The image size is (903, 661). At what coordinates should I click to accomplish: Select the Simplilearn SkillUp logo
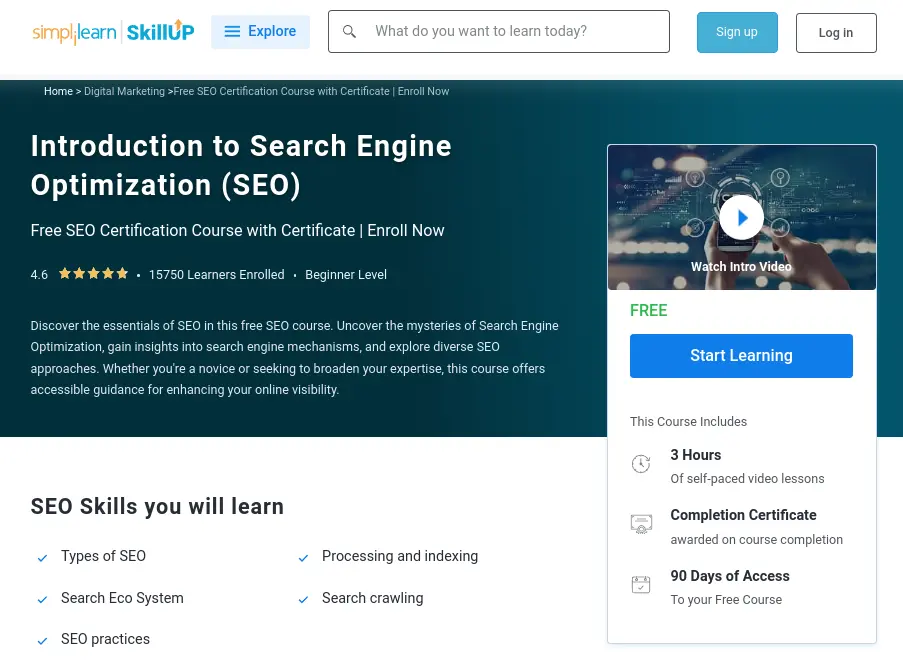[x=112, y=31]
